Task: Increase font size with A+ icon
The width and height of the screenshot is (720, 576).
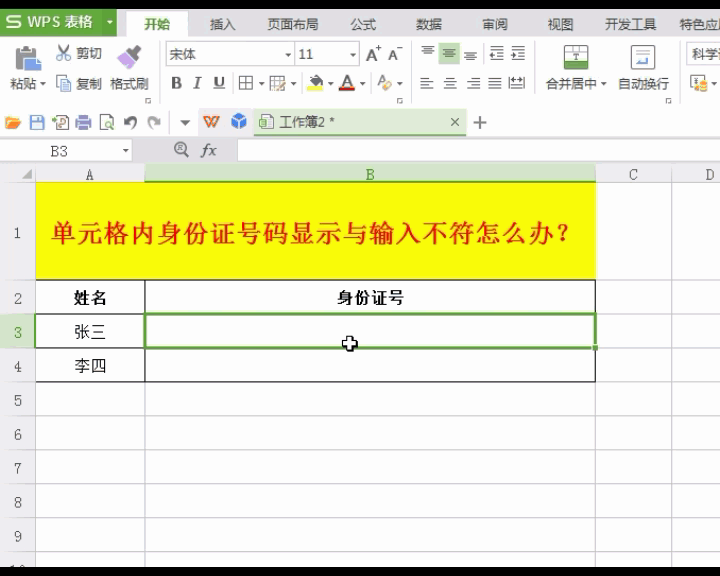Action: (373, 54)
